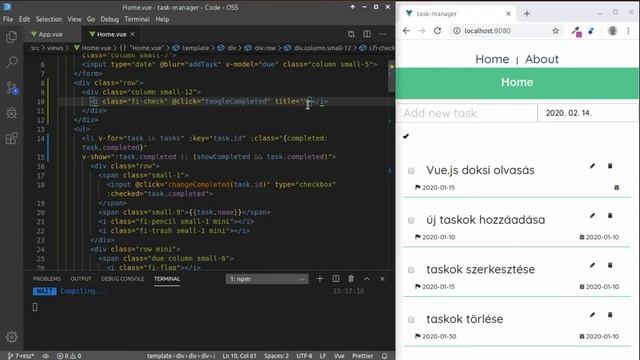Split the terminal panel

click(x=336, y=279)
